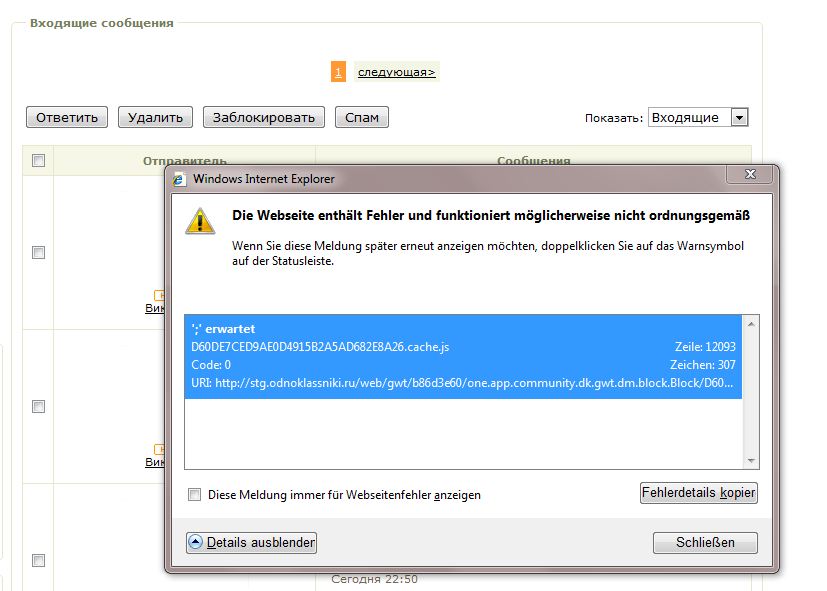Viewport: 827px width, 591px height.
Task: Click the error URI line text
Action: coord(462,383)
